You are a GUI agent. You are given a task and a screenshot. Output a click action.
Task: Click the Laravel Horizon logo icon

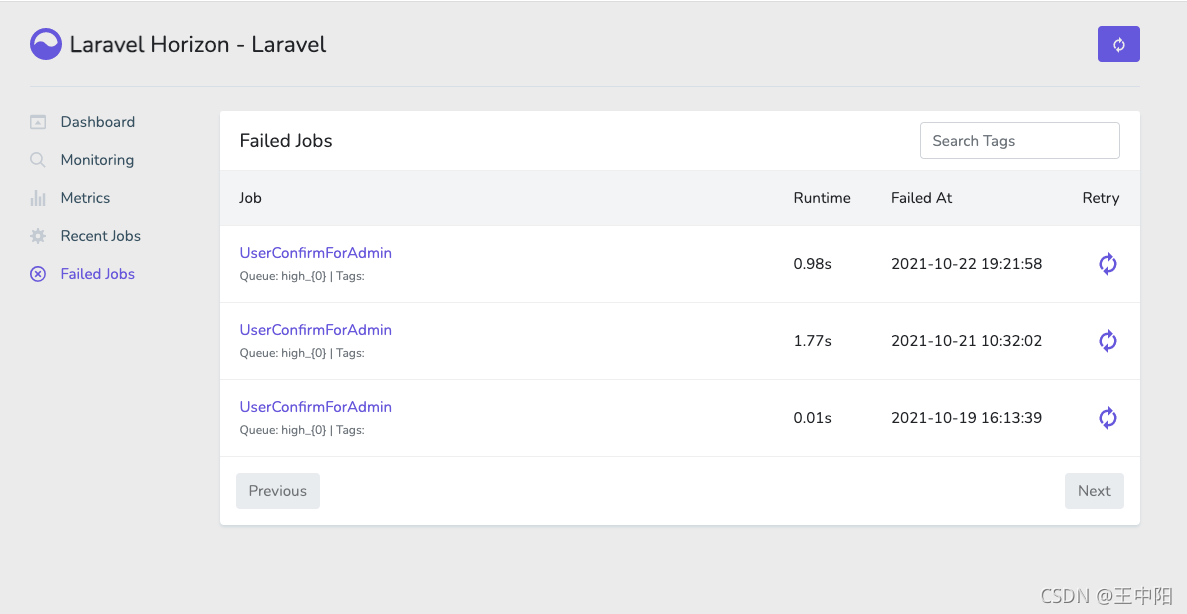point(46,44)
